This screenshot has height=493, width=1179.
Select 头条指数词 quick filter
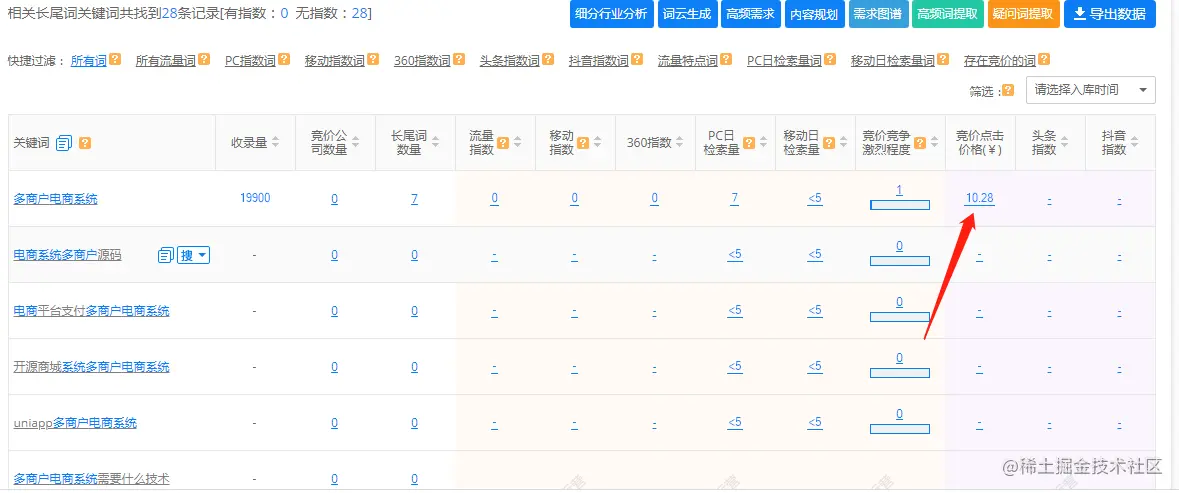point(510,61)
